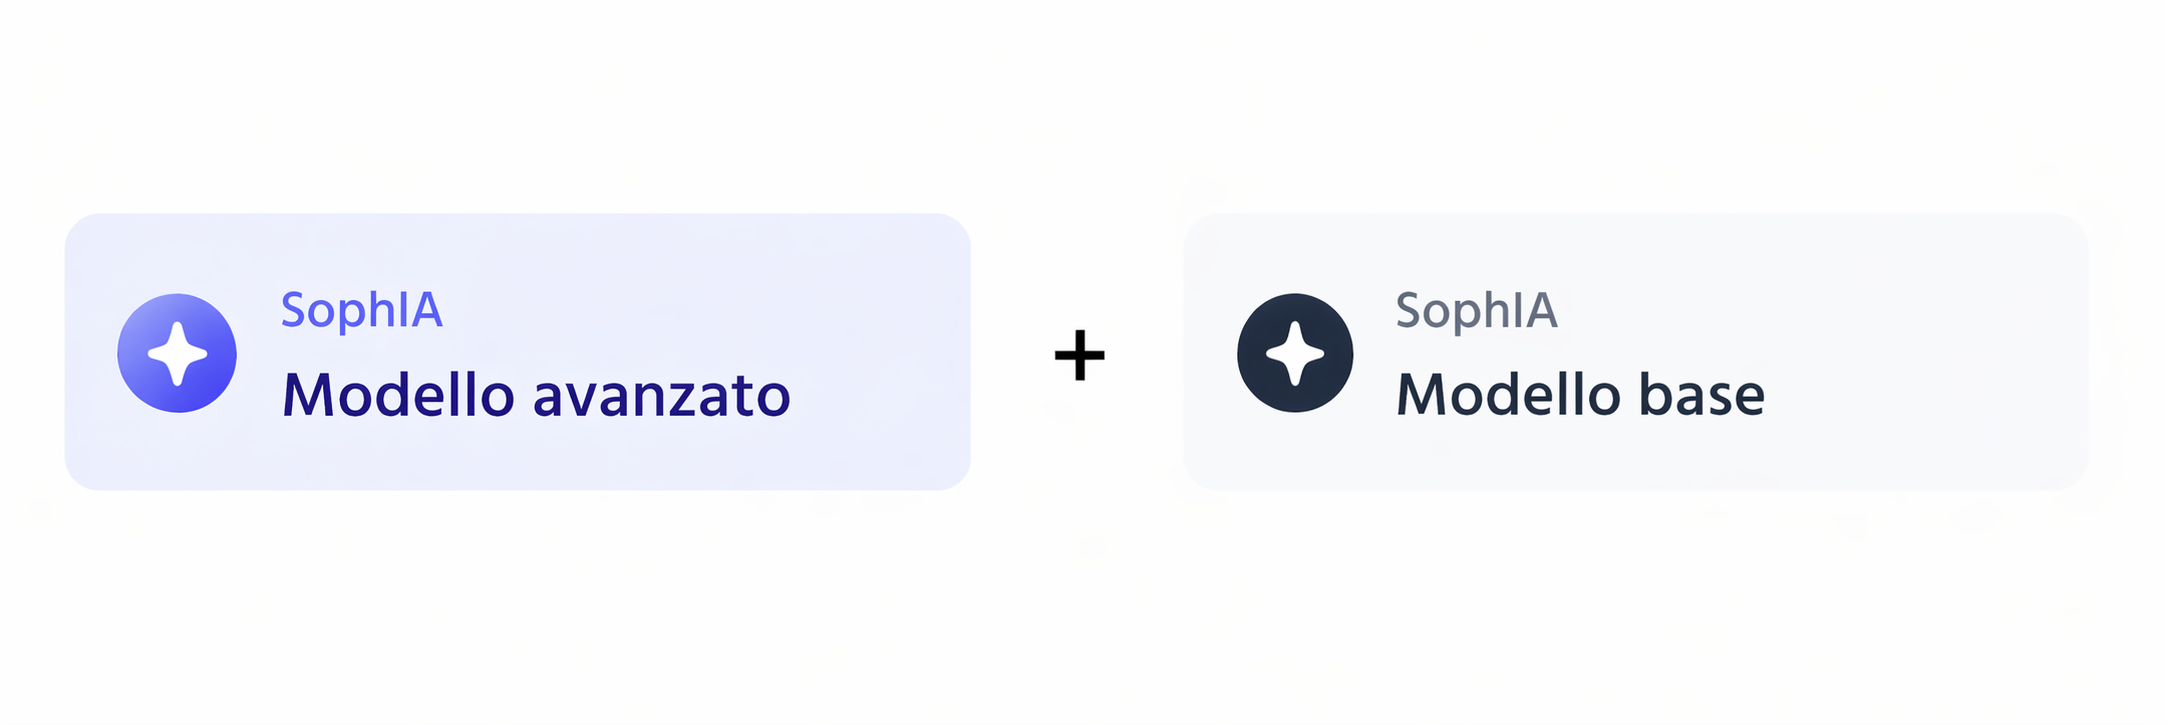Select the Modello base card
2167x725 pixels.
tap(1635, 351)
